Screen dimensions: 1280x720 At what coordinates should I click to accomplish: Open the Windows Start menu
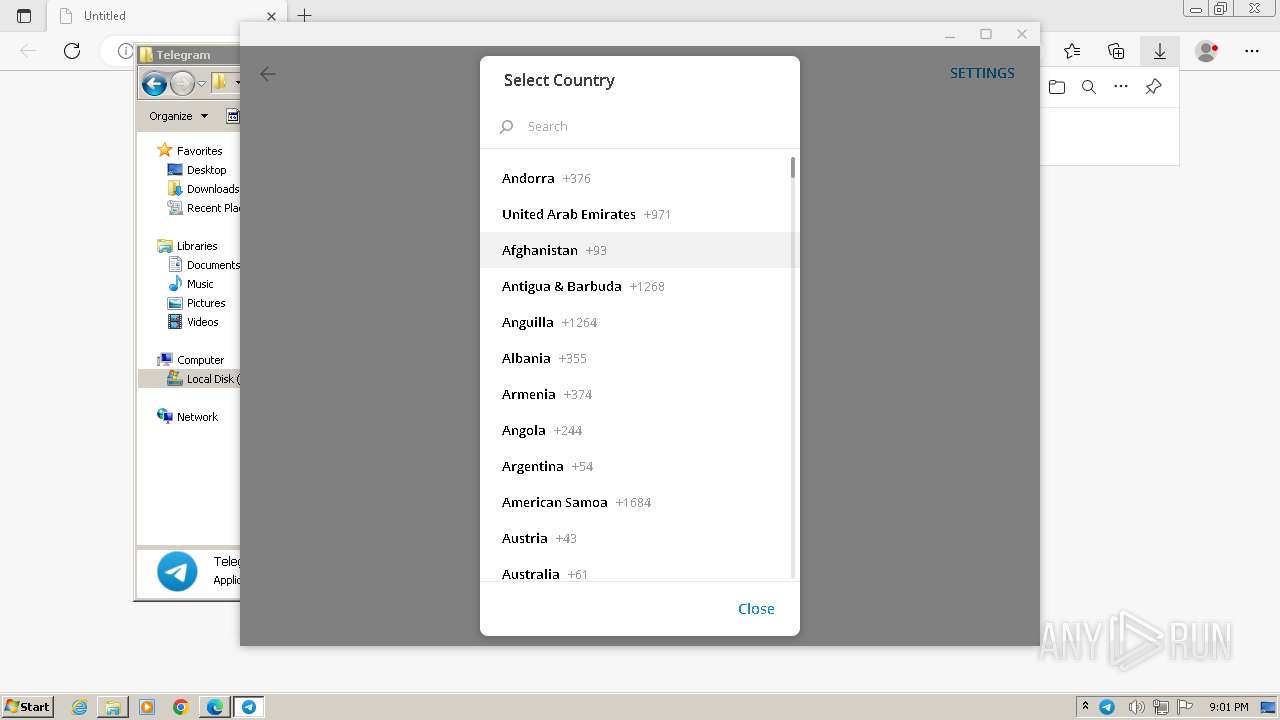pyautogui.click(x=28, y=706)
